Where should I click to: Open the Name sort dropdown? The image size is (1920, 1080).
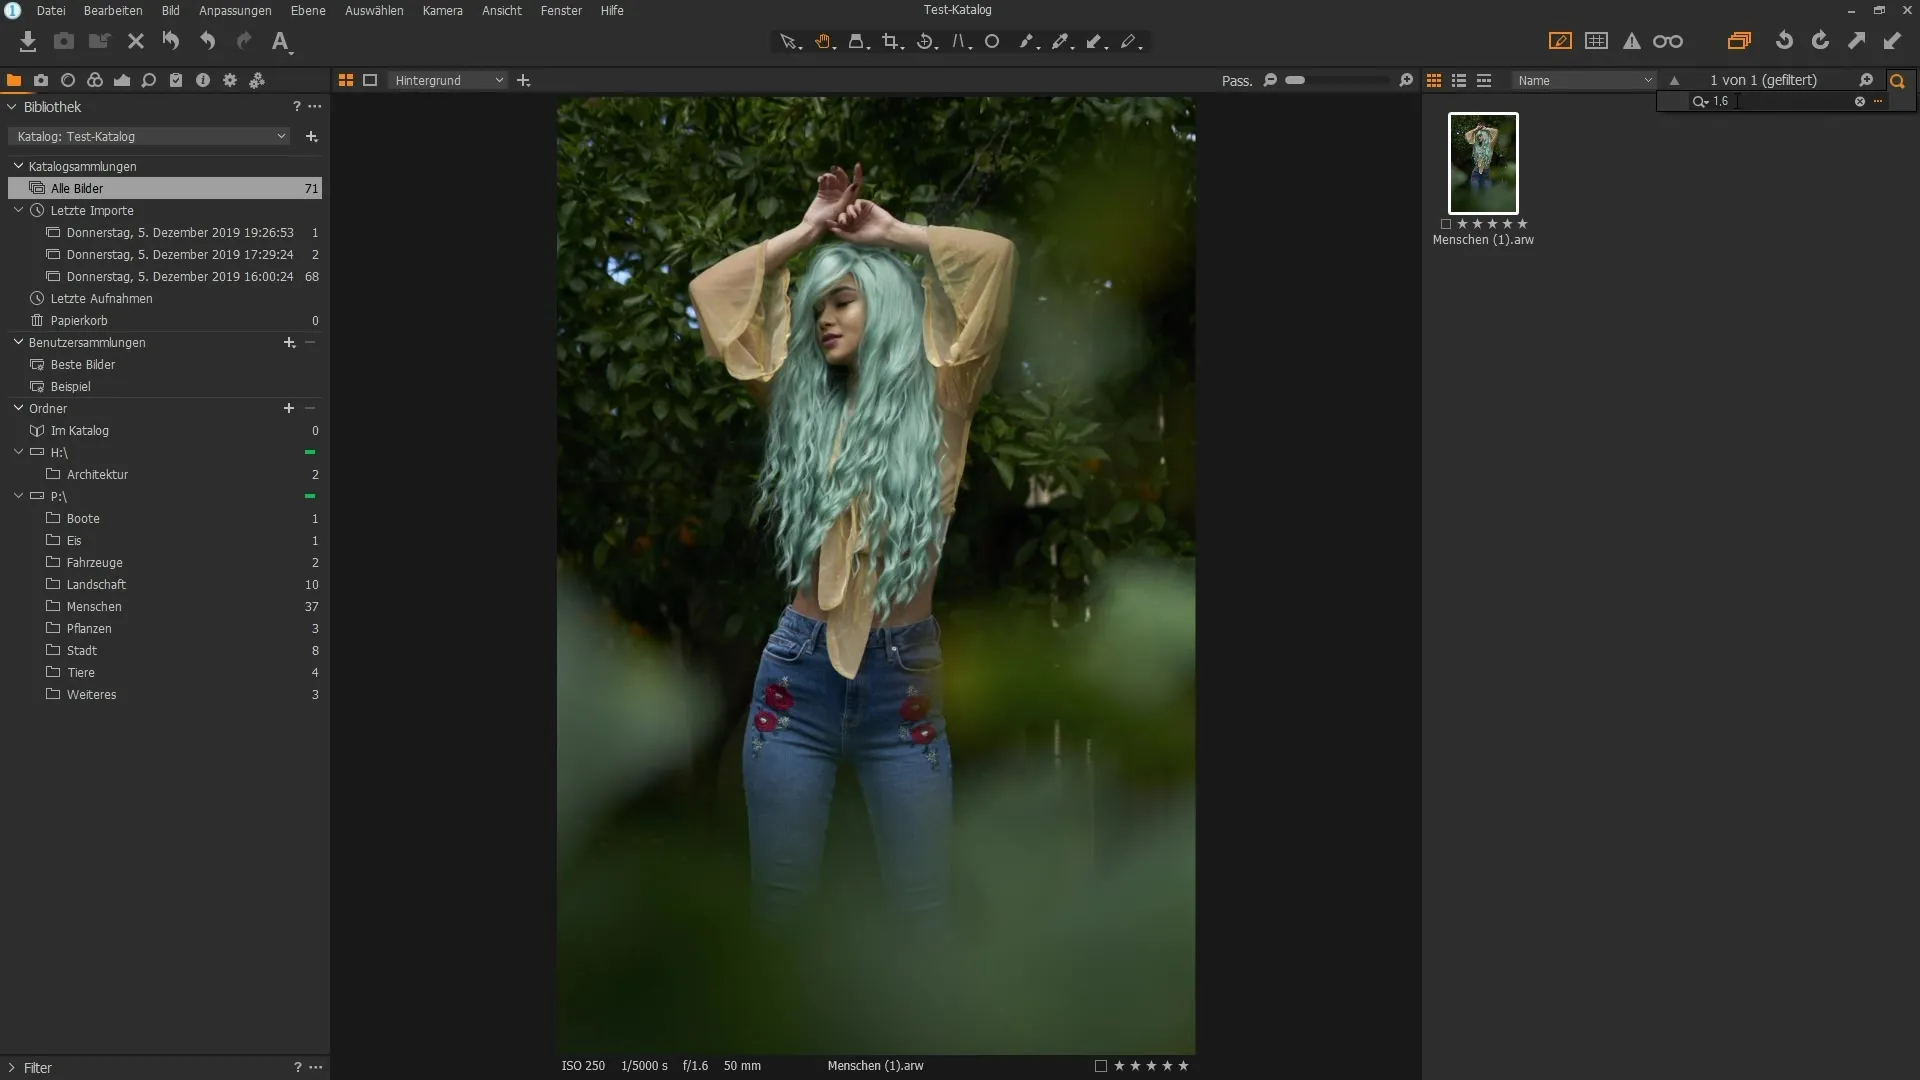[x=1584, y=80]
